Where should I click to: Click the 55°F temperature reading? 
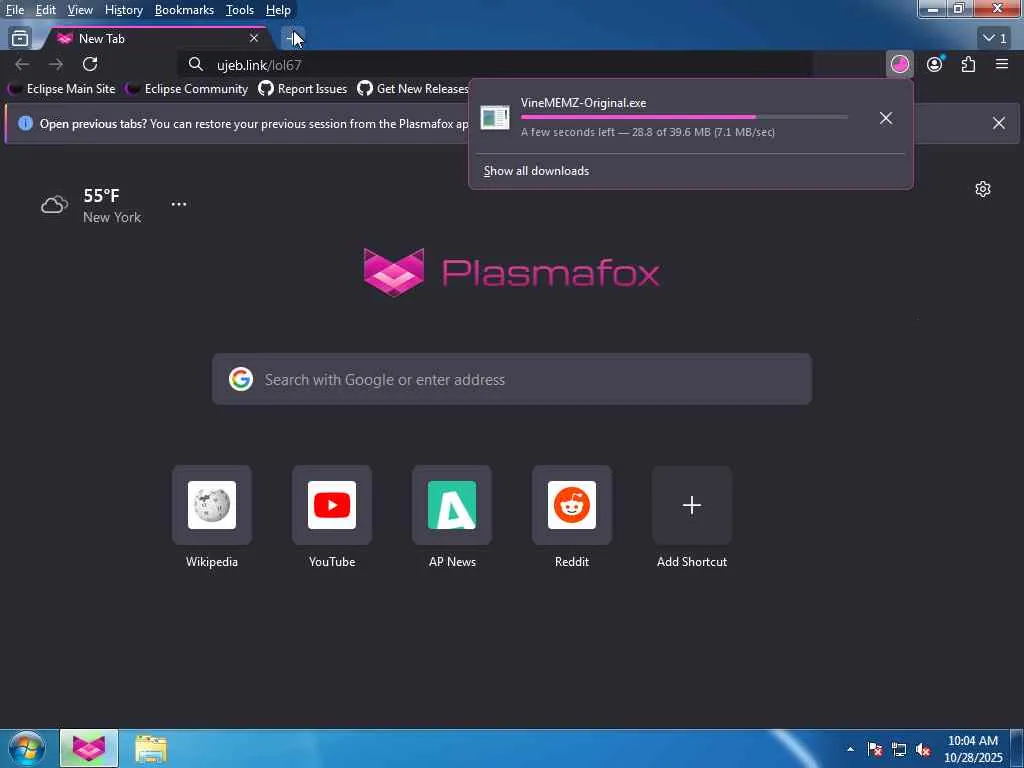[x=101, y=195]
